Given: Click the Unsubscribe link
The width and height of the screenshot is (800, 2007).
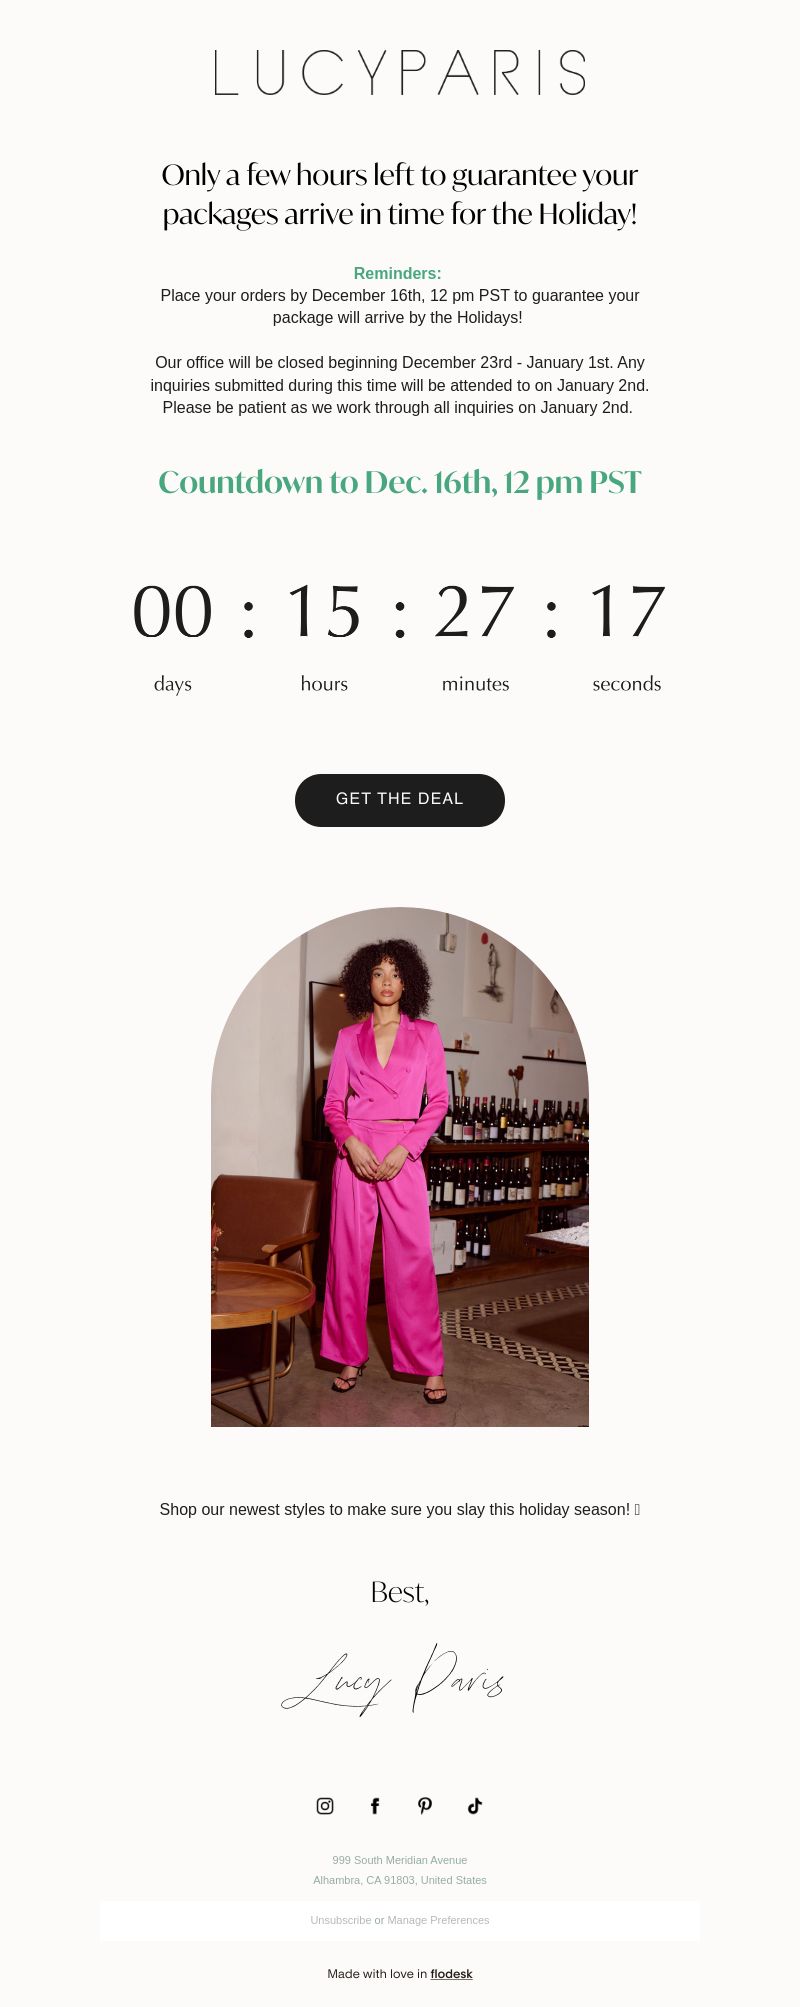Looking at the screenshot, I should (340, 1920).
